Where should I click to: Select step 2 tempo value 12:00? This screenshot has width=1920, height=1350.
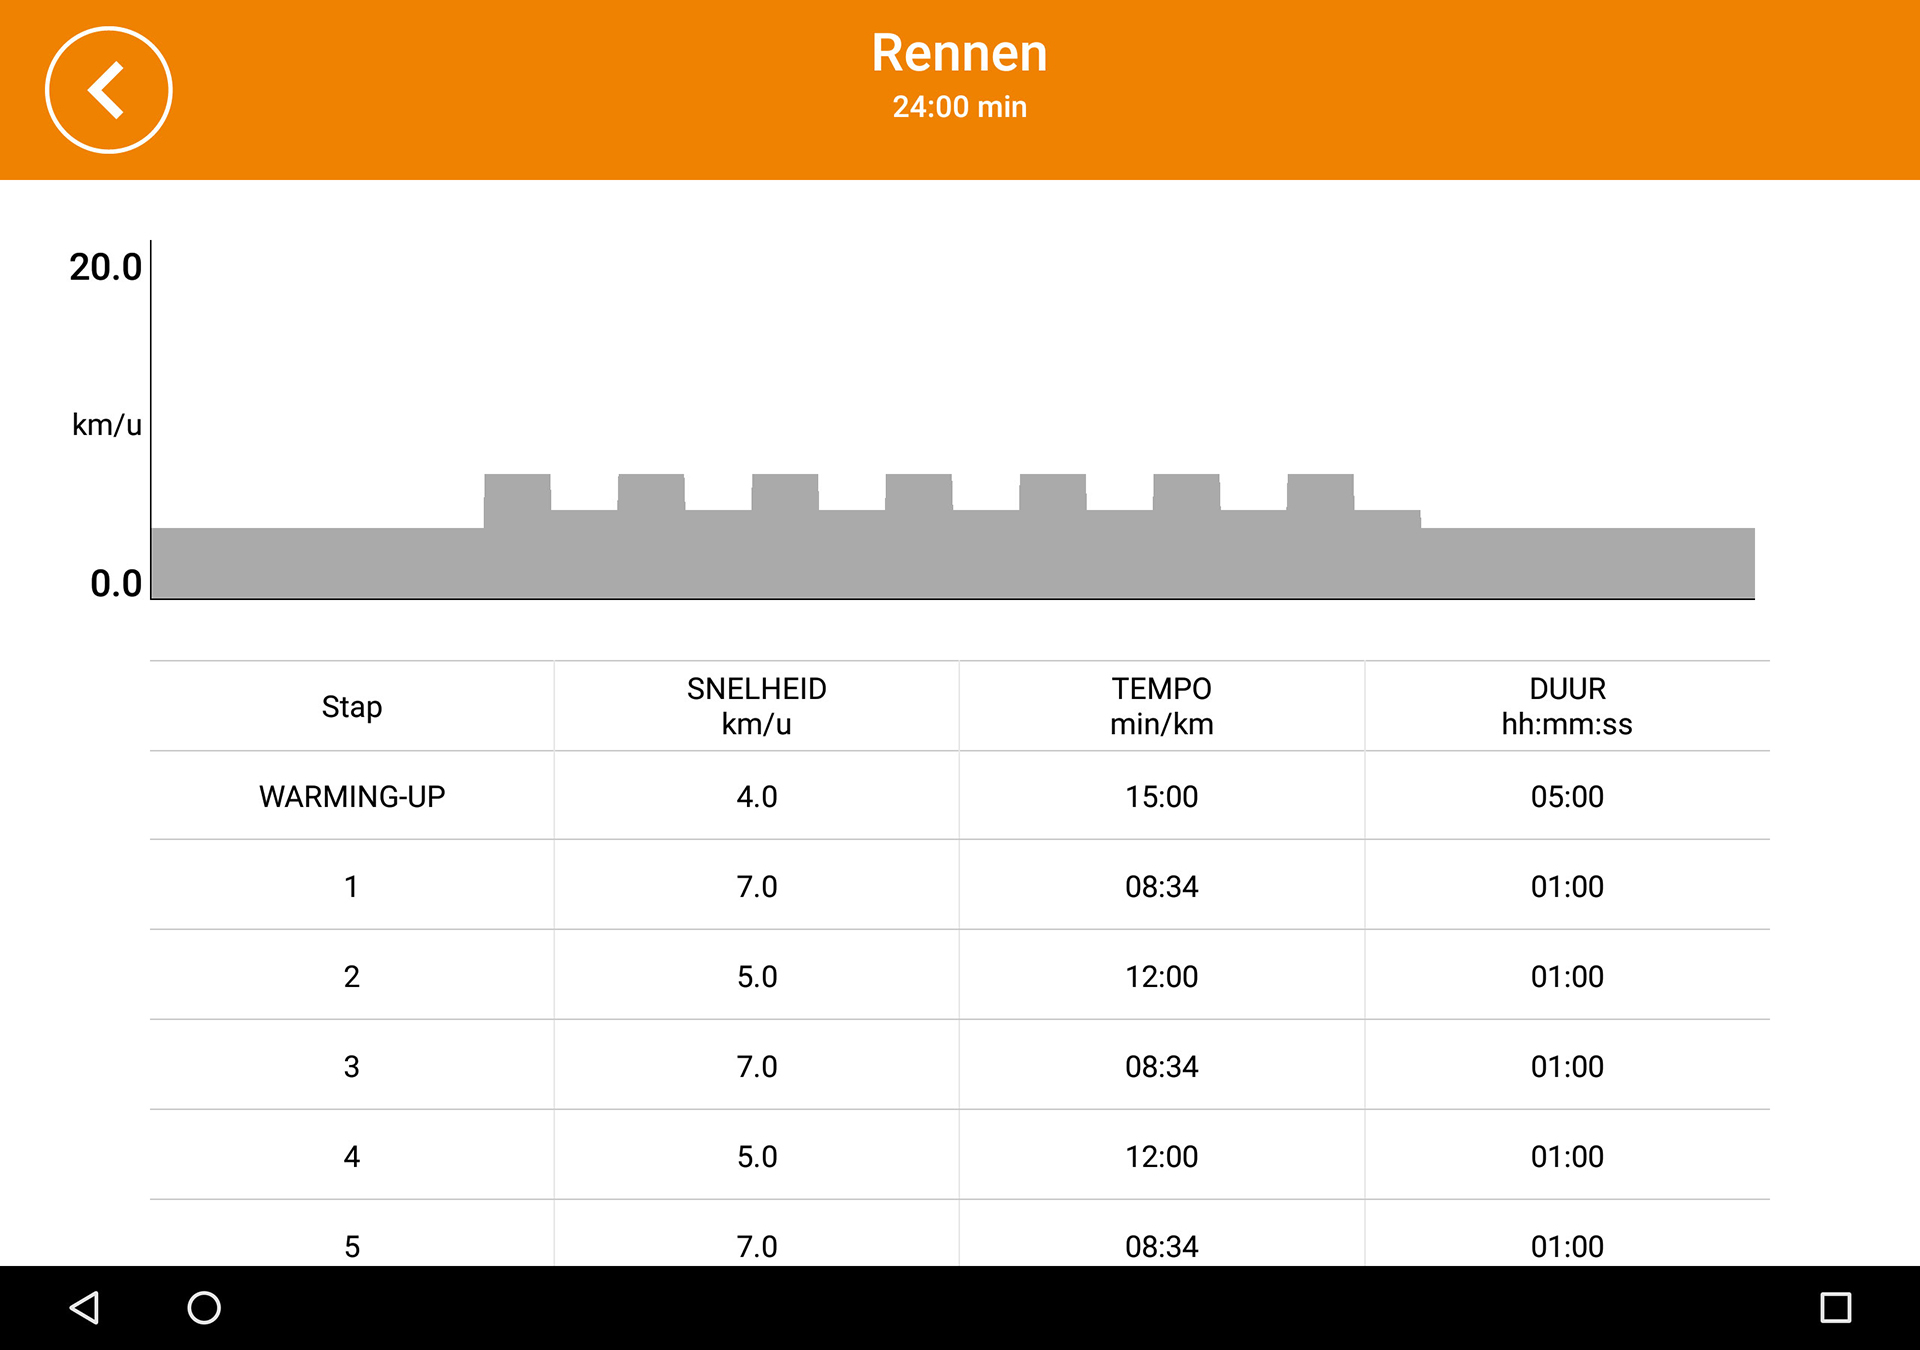click(x=1161, y=977)
